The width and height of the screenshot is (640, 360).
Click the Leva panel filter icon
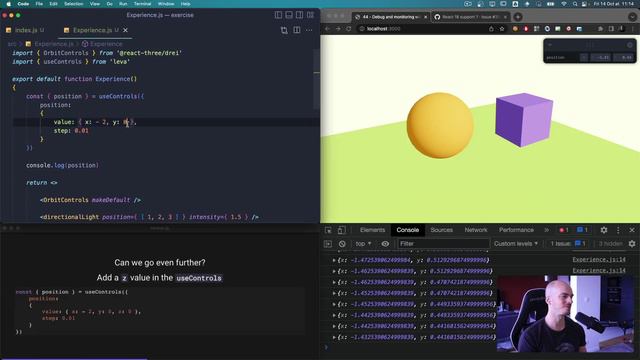point(630,45)
